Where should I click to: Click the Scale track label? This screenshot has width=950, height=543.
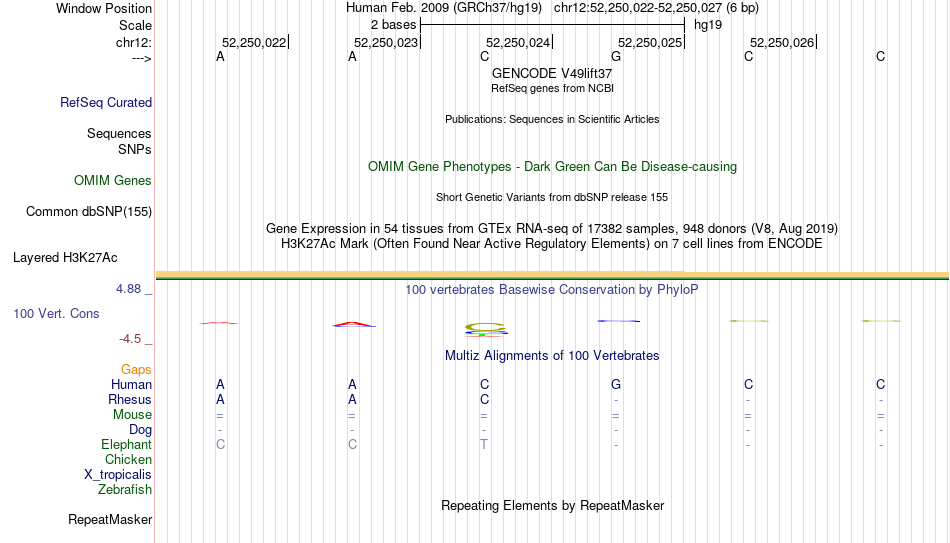136,25
